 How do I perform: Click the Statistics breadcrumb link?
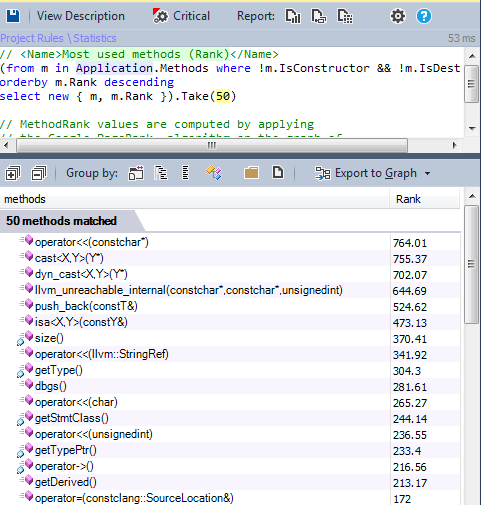pos(95,38)
